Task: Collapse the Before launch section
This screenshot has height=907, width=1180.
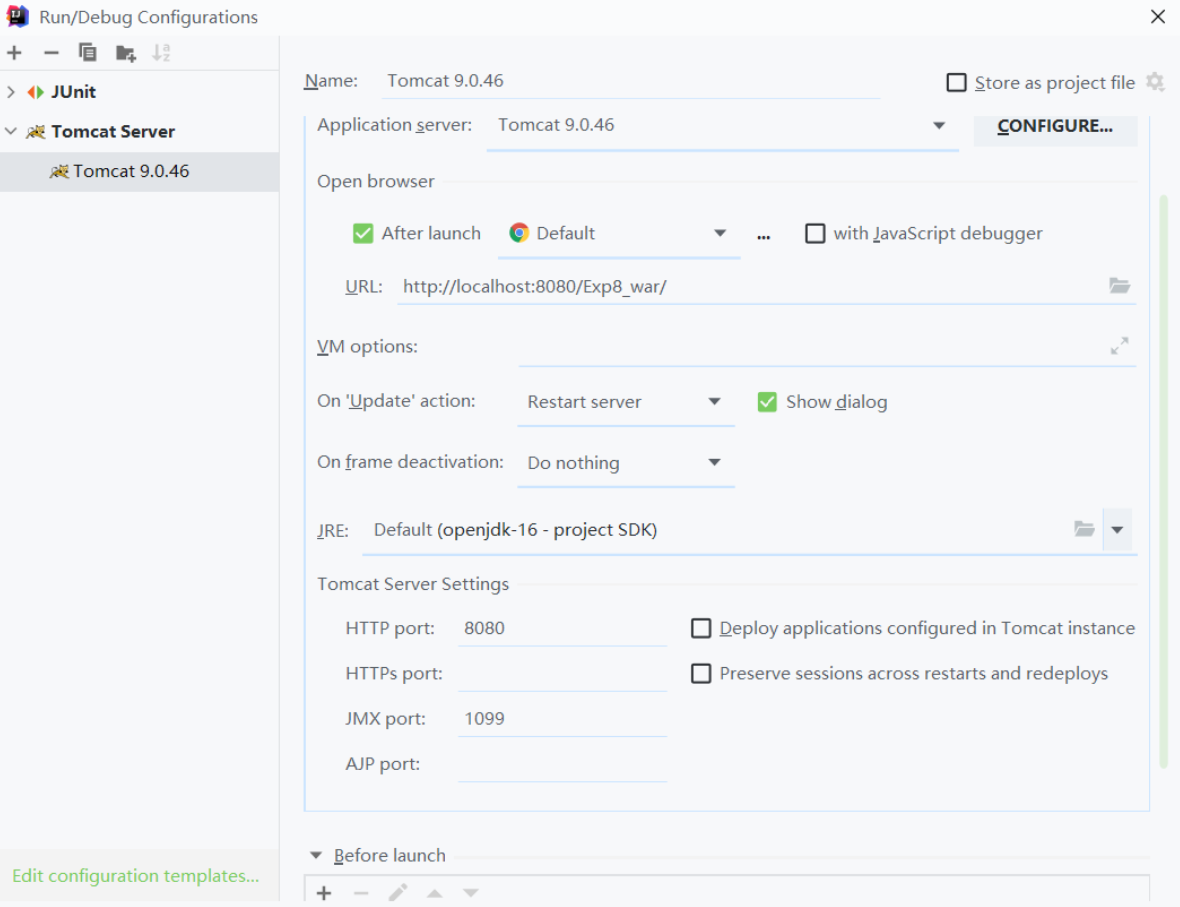Action: [x=316, y=855]
